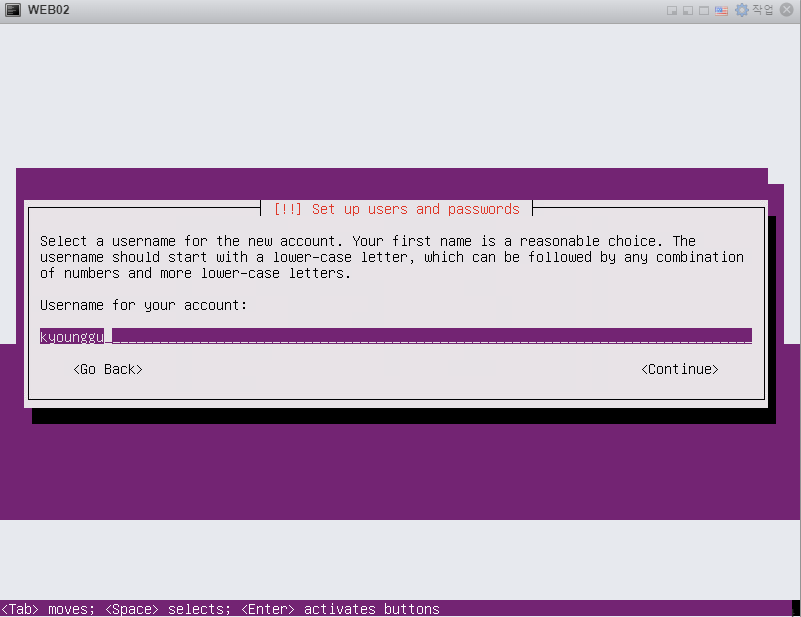Close the WEB02 console window
Viewport: 801px width, 617px height.
(787, 10)
